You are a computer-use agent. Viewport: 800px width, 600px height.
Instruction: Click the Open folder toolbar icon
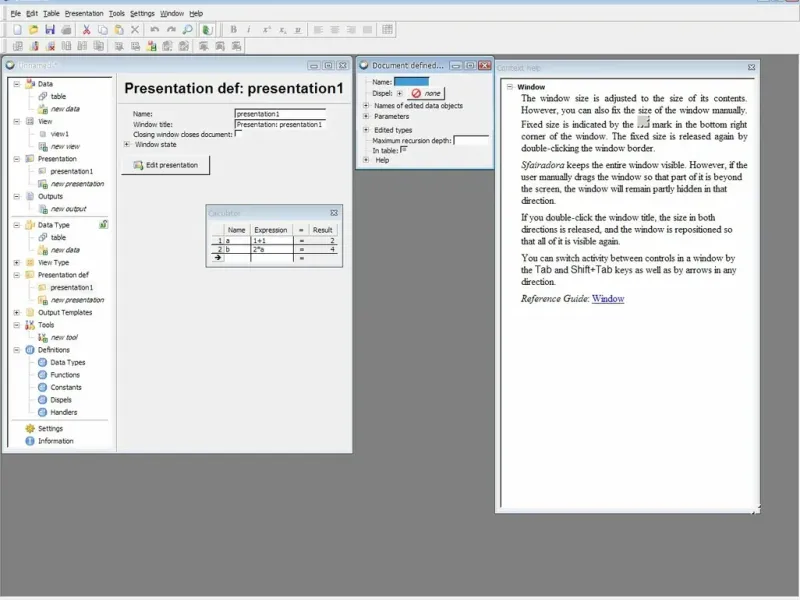(33, 30)
